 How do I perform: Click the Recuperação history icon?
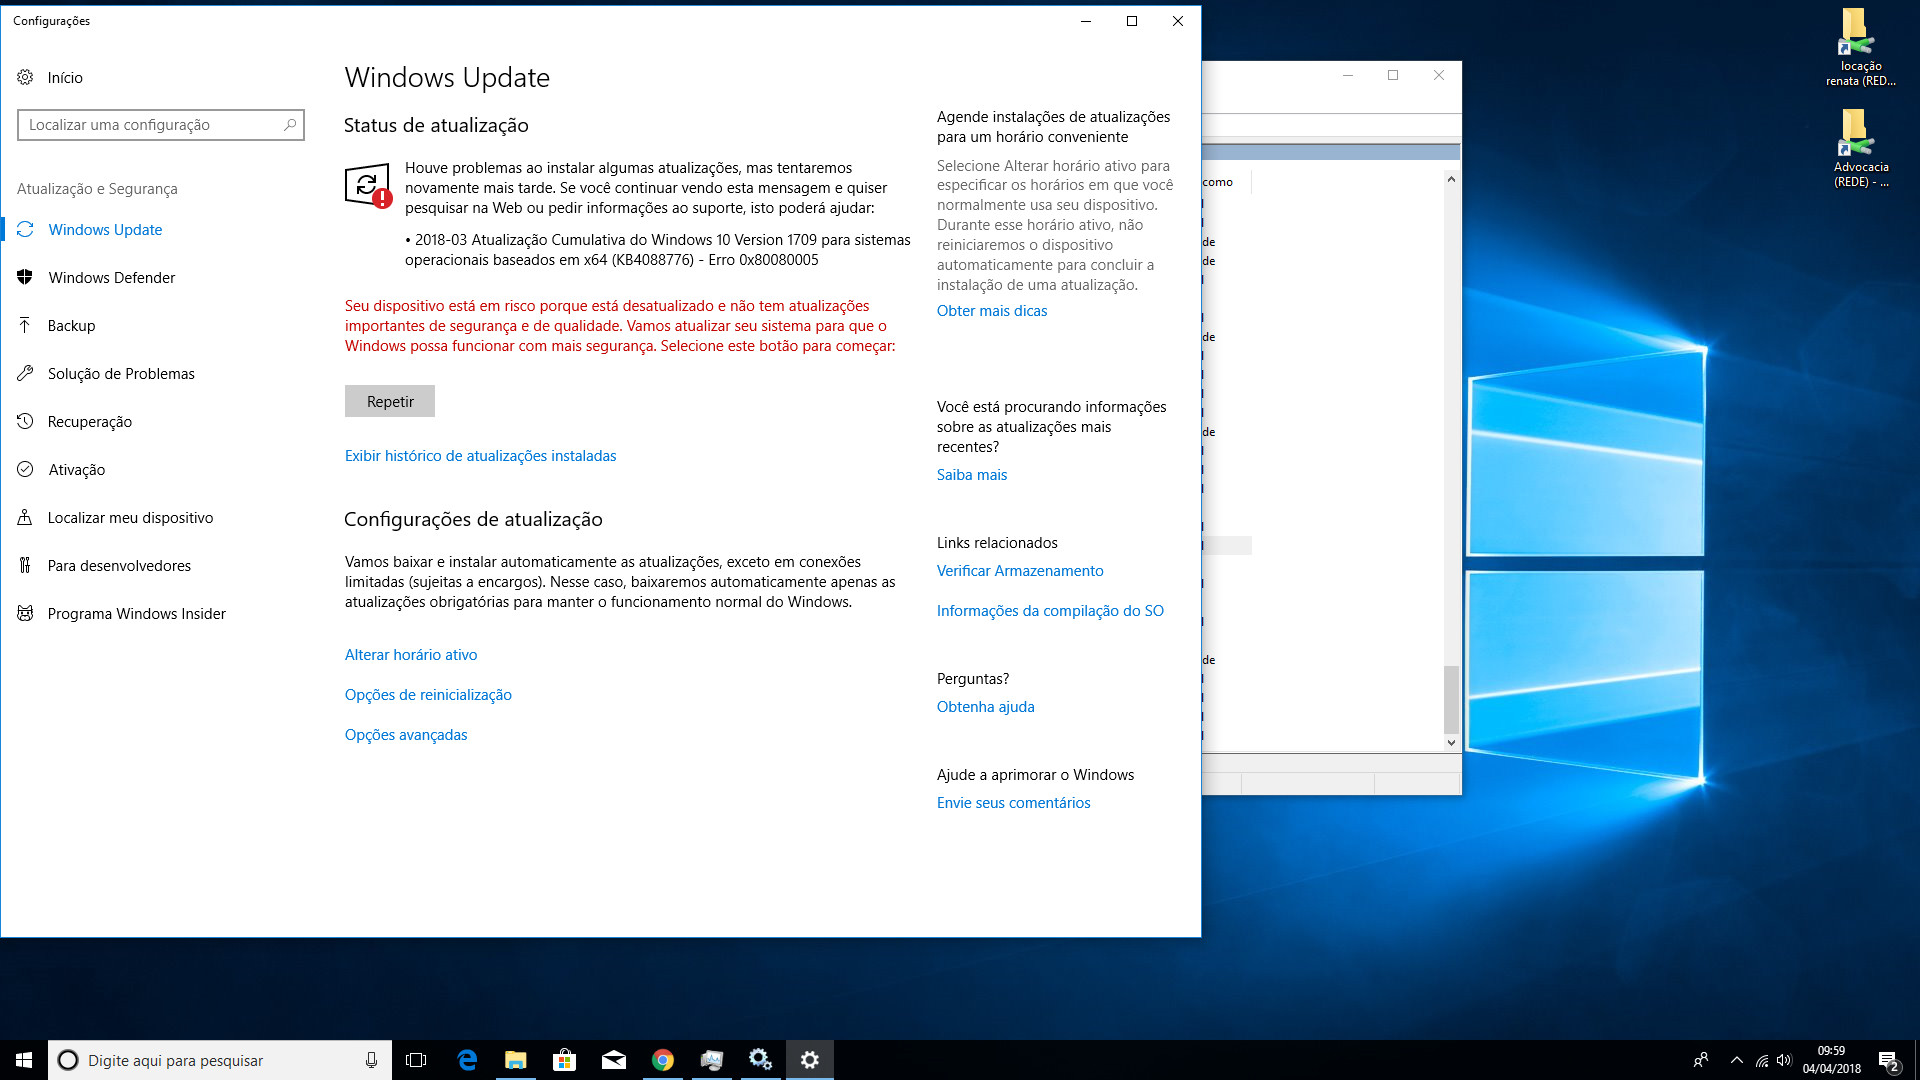point(25,421)
